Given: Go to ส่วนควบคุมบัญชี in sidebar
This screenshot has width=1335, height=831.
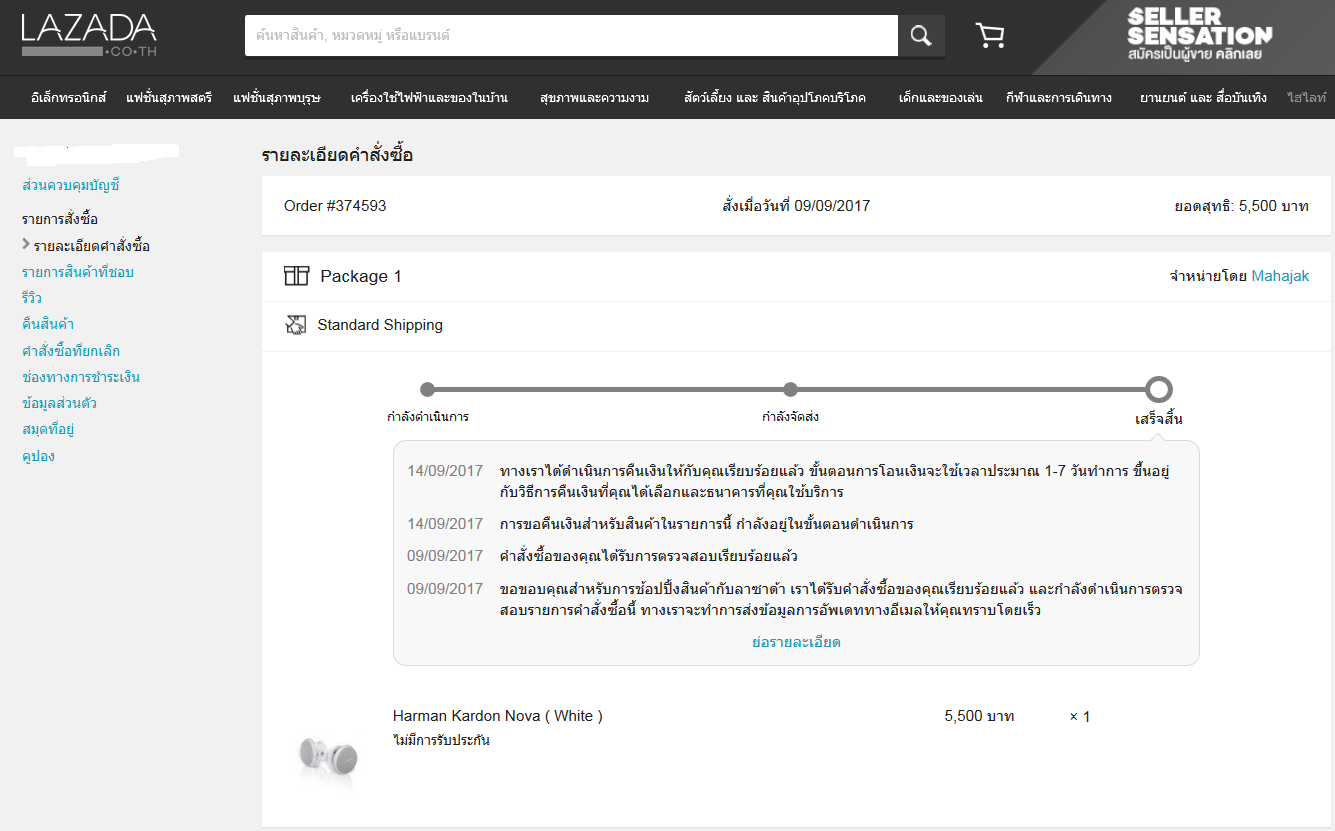Looking at the screenshot, I should 71,186.
